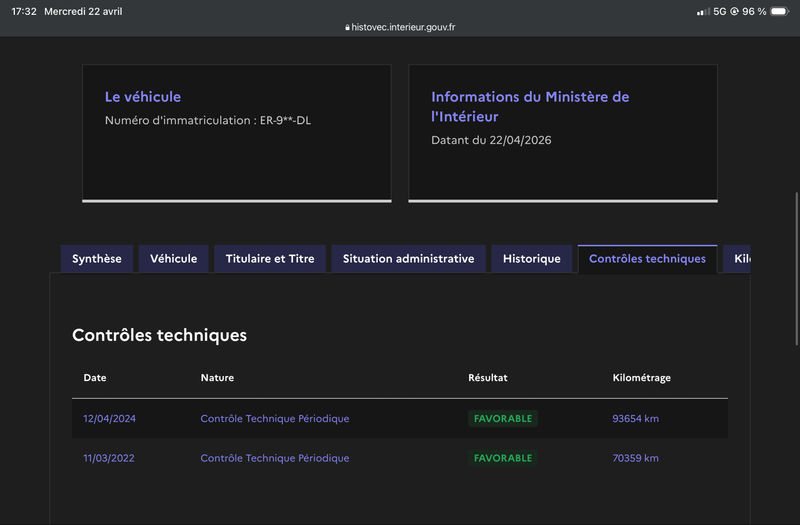Open the partially hidden Kilométrage tab

[737, 259]
